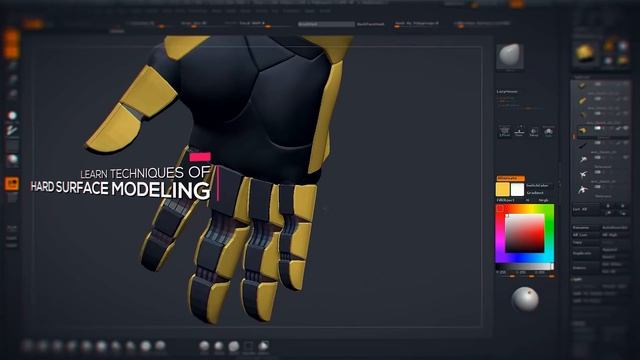Viewport: 640px width, 360px height.
Task: Toggle the eye icon on the highlighted subtool row
Action: [626, 128]
